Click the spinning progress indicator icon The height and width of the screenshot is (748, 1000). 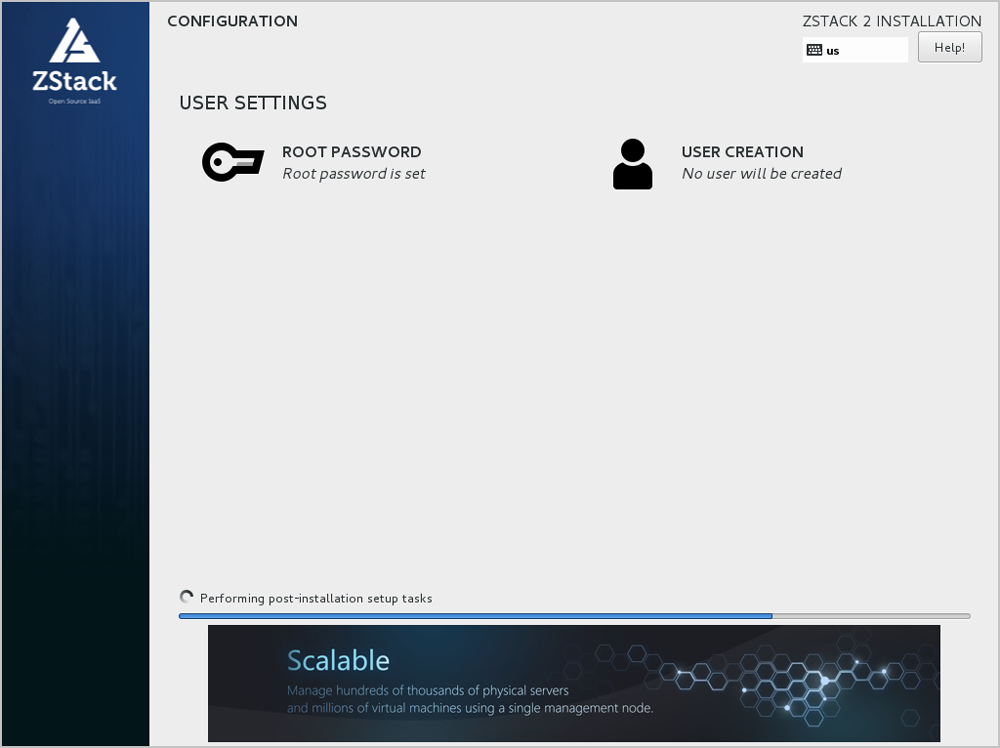186,597
